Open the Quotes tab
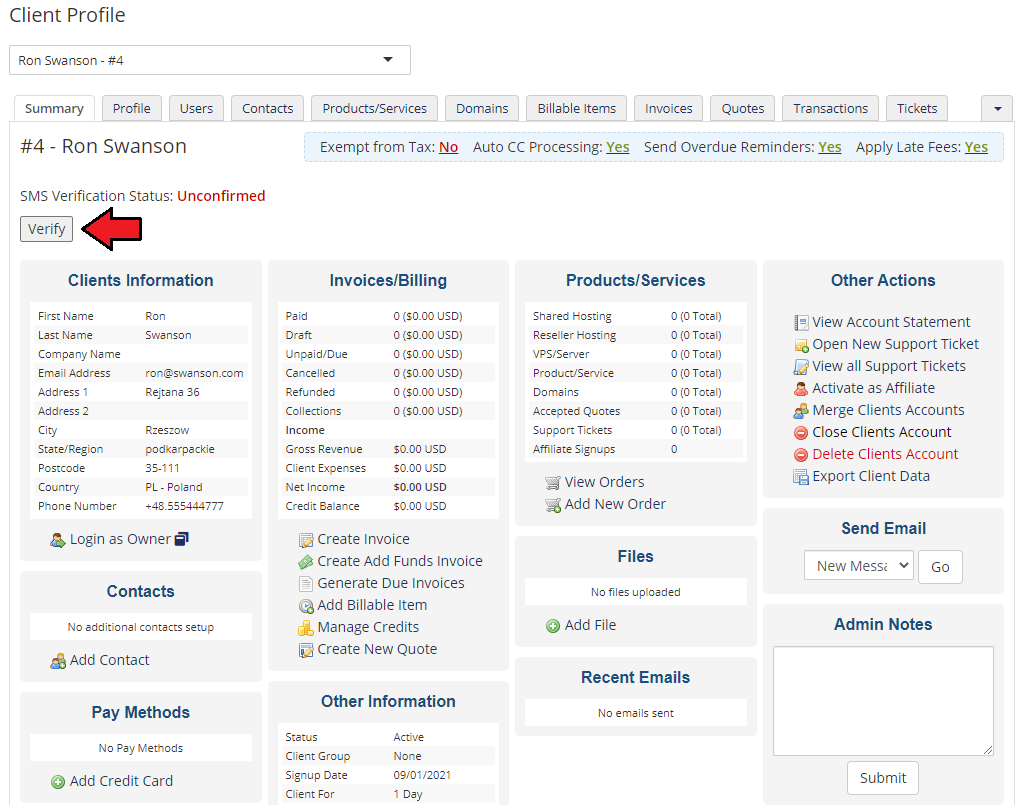Image resolution: width=1024 pixels, height=805 pixels. click(743, 108)
